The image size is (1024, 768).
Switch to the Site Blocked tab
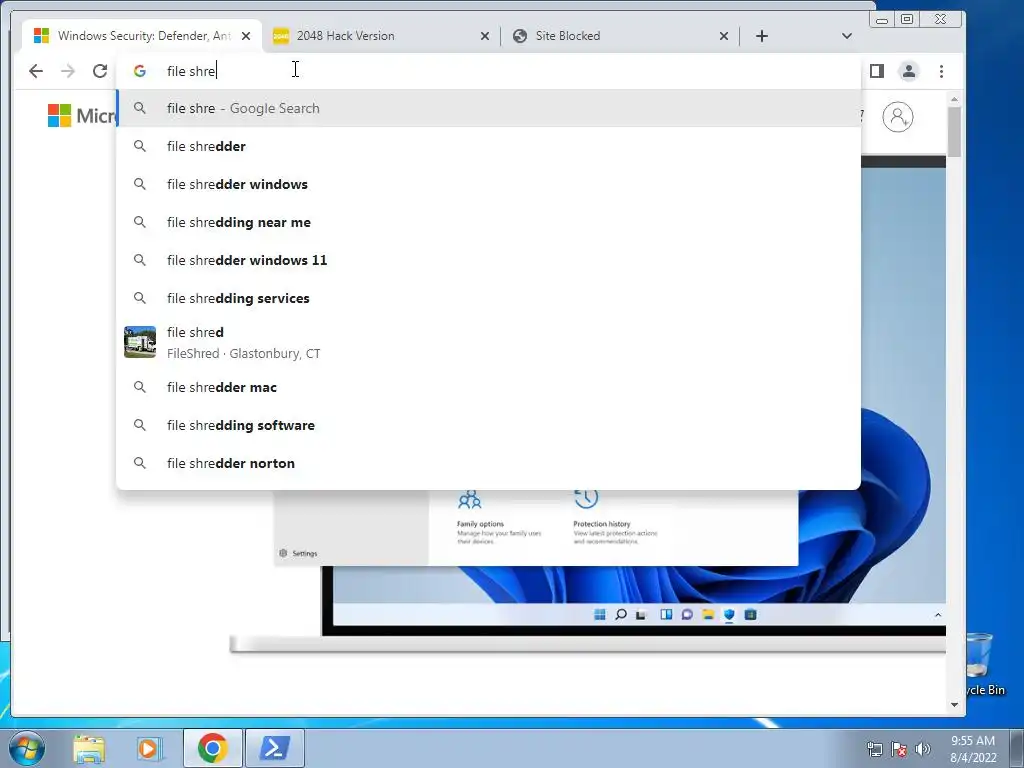[x=620, y=36]
